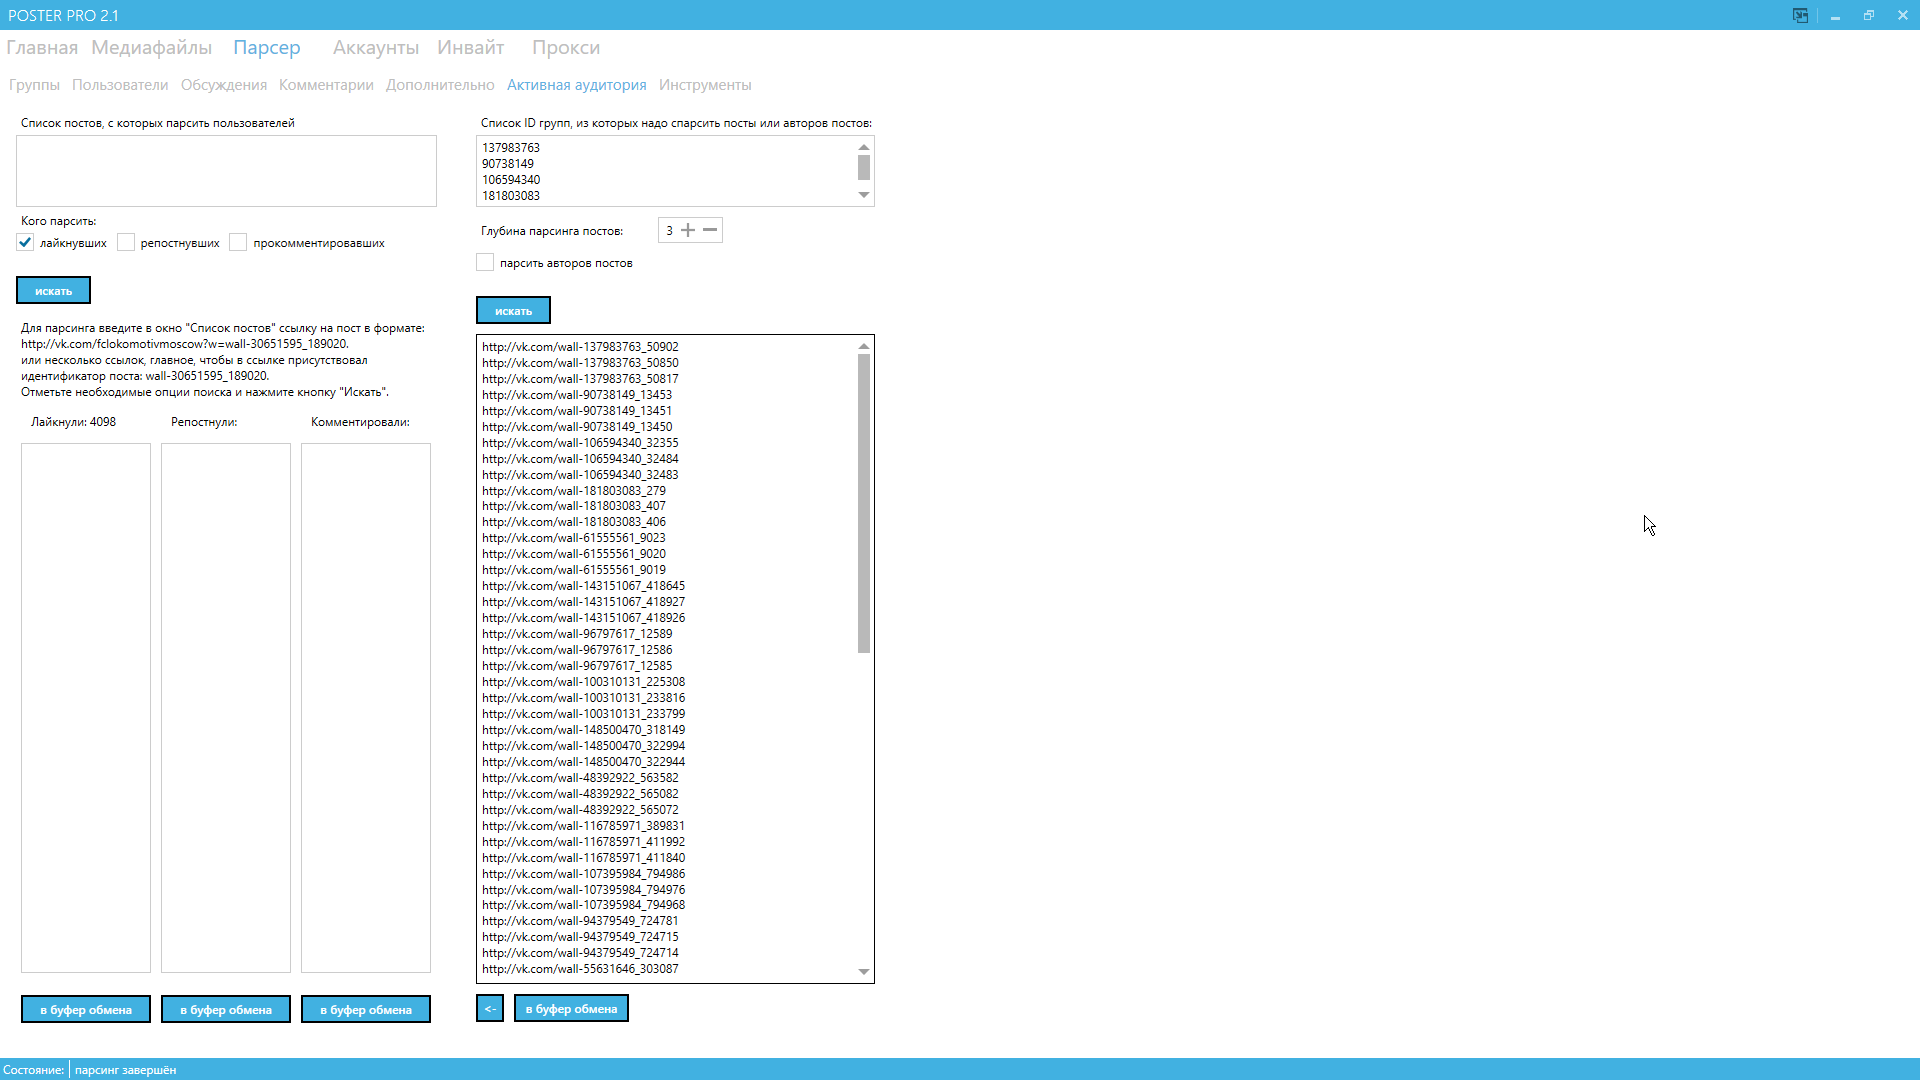Select link wall-137983763_50902 in results
The height and width of the screenshot is (1080, 1920).
[580, 347]
